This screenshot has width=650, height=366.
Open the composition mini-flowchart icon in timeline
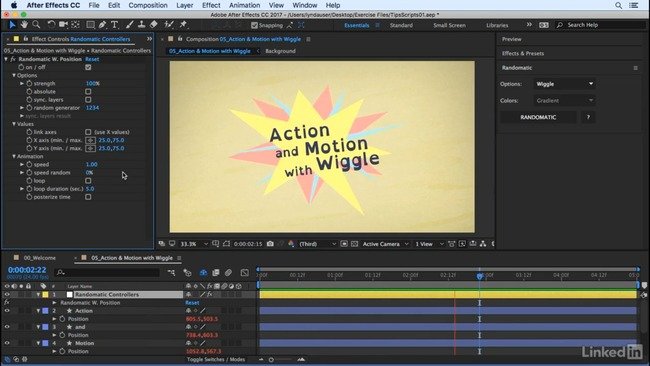[171, 272]
